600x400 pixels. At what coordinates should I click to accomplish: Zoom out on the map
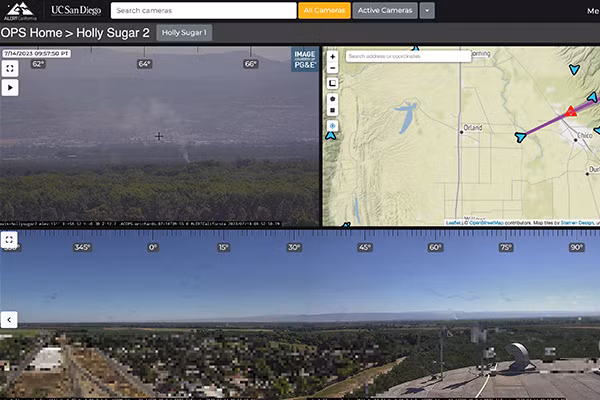332,70
